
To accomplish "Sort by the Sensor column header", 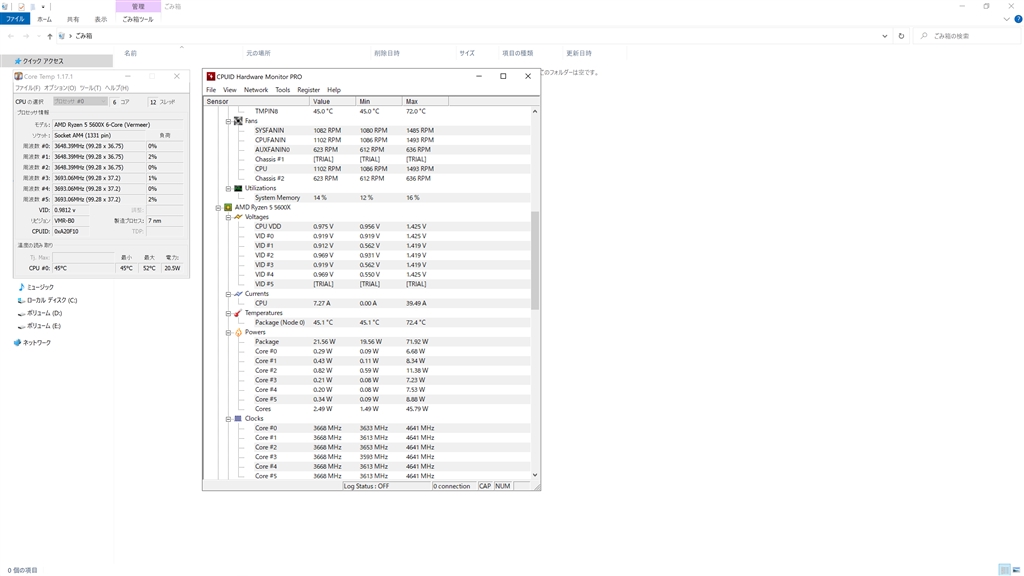I will click(x=257, y=101).
